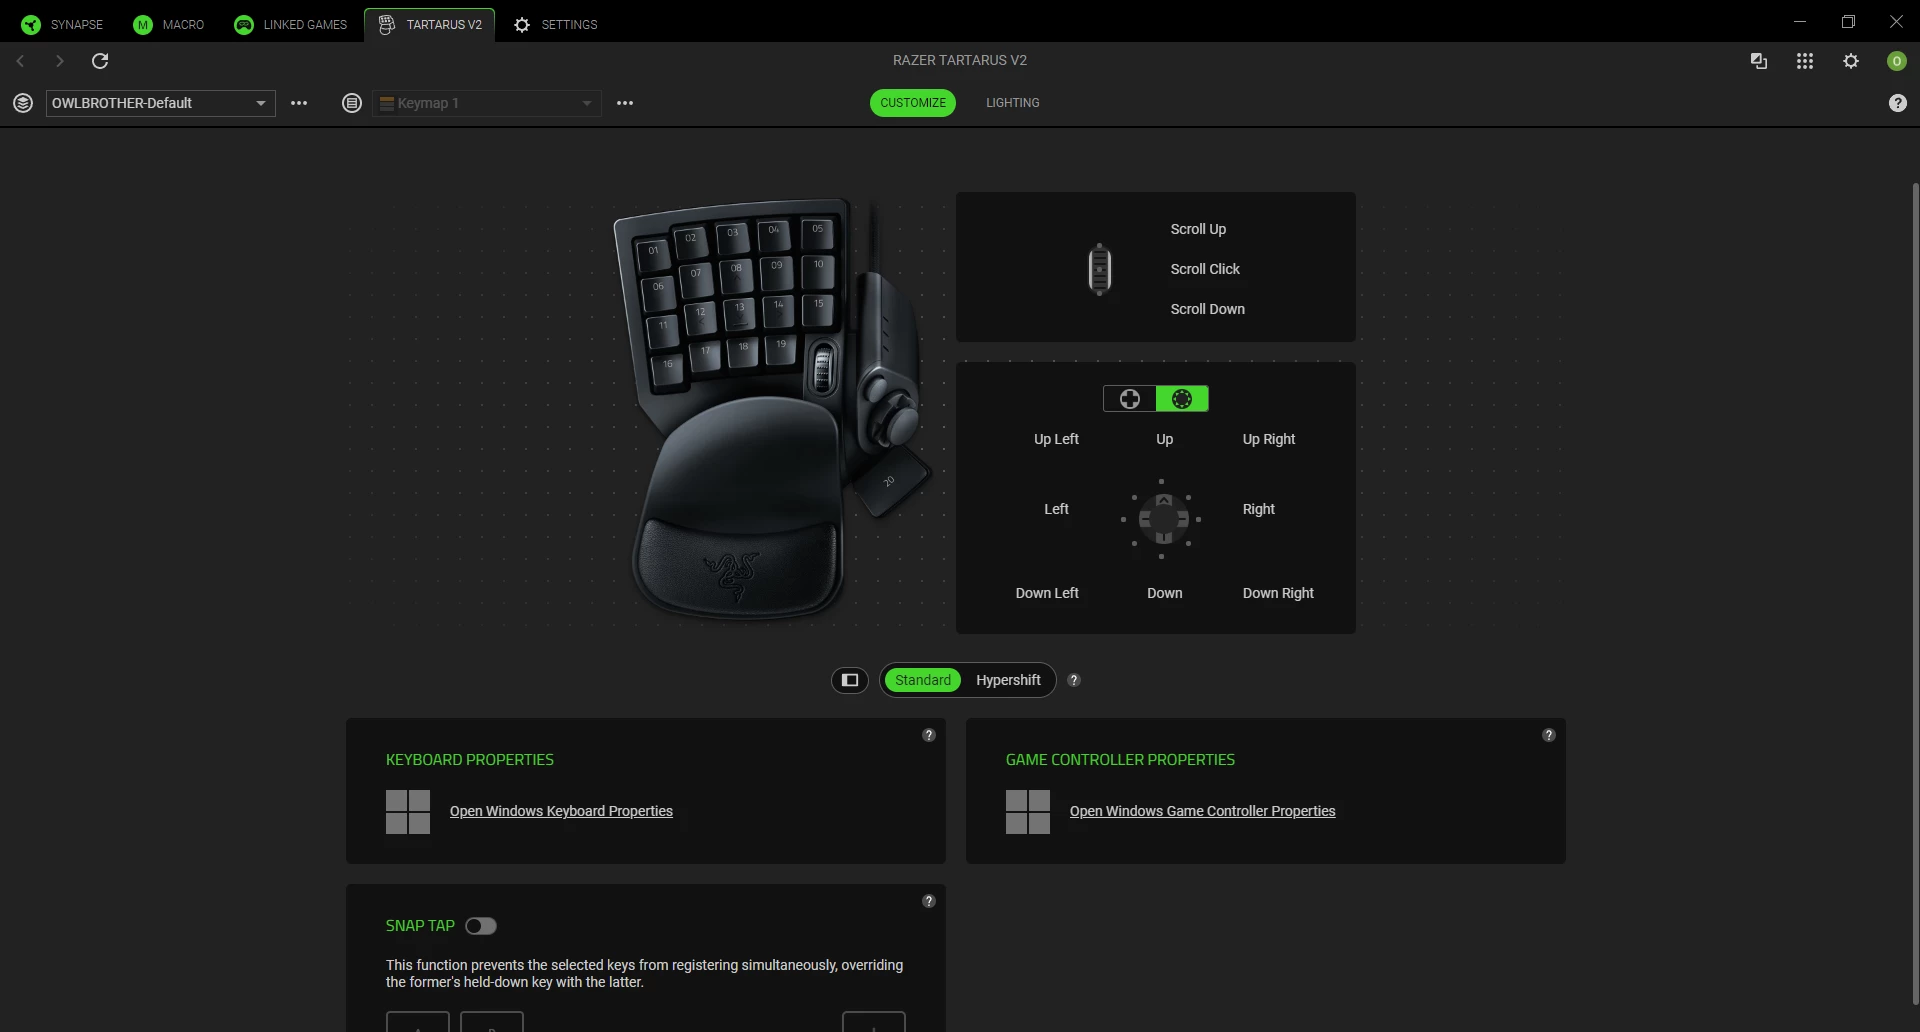Open the Synapse tab
This screenshot has height=1032, width=1920.
[x=62, y=24]
